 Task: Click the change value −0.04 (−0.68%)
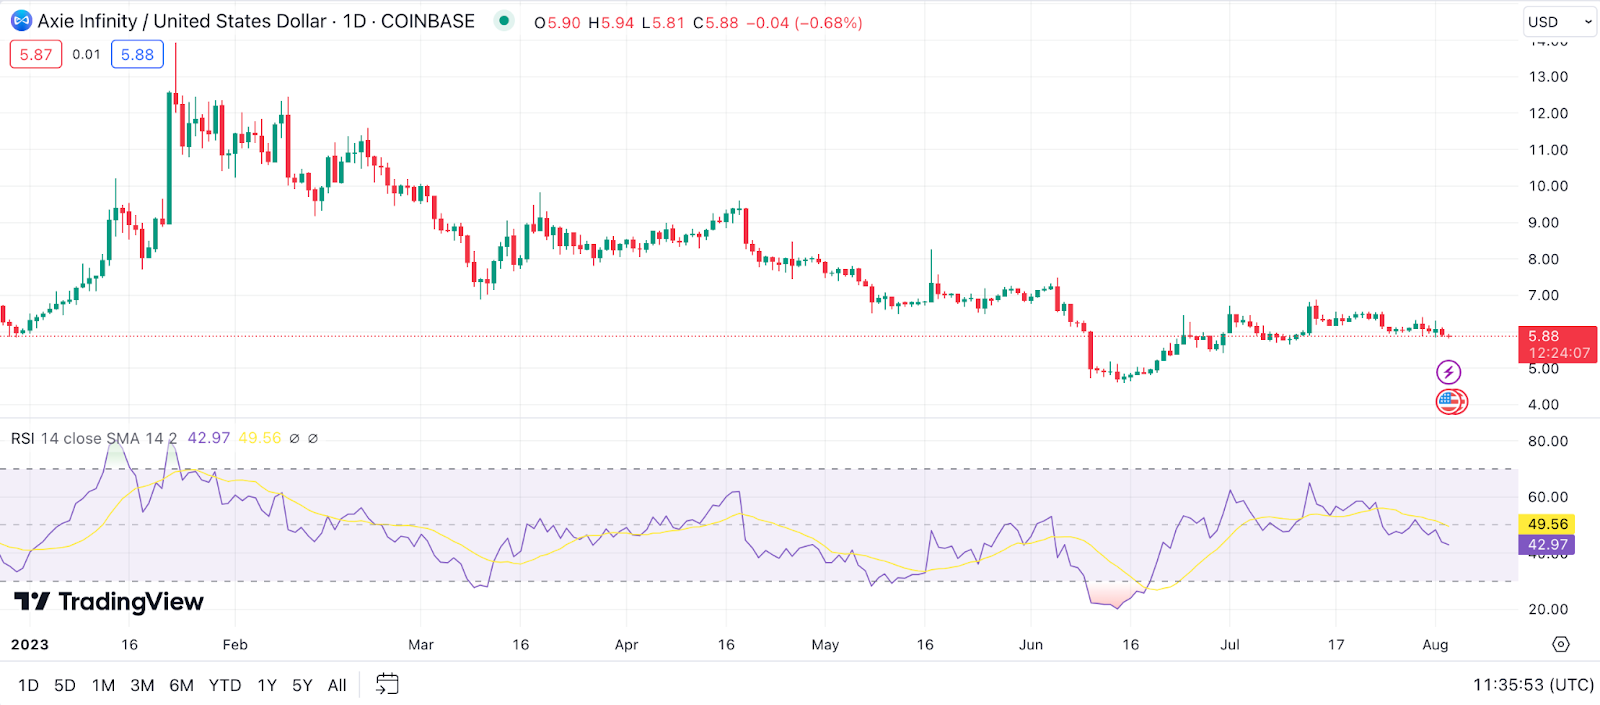(x=804, y=22)
